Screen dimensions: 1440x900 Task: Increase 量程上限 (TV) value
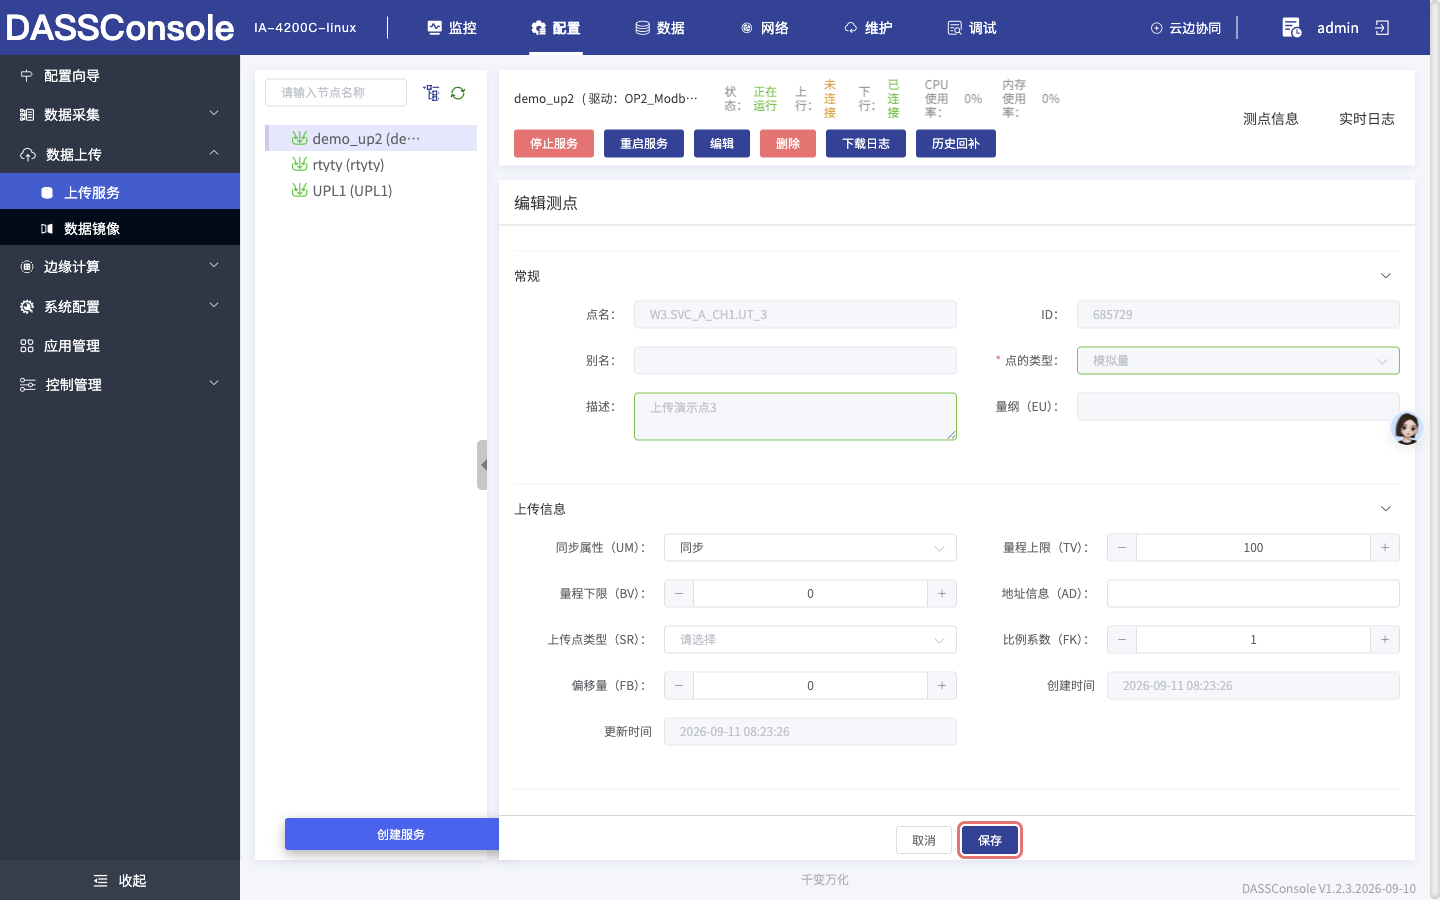(1385, 548)
